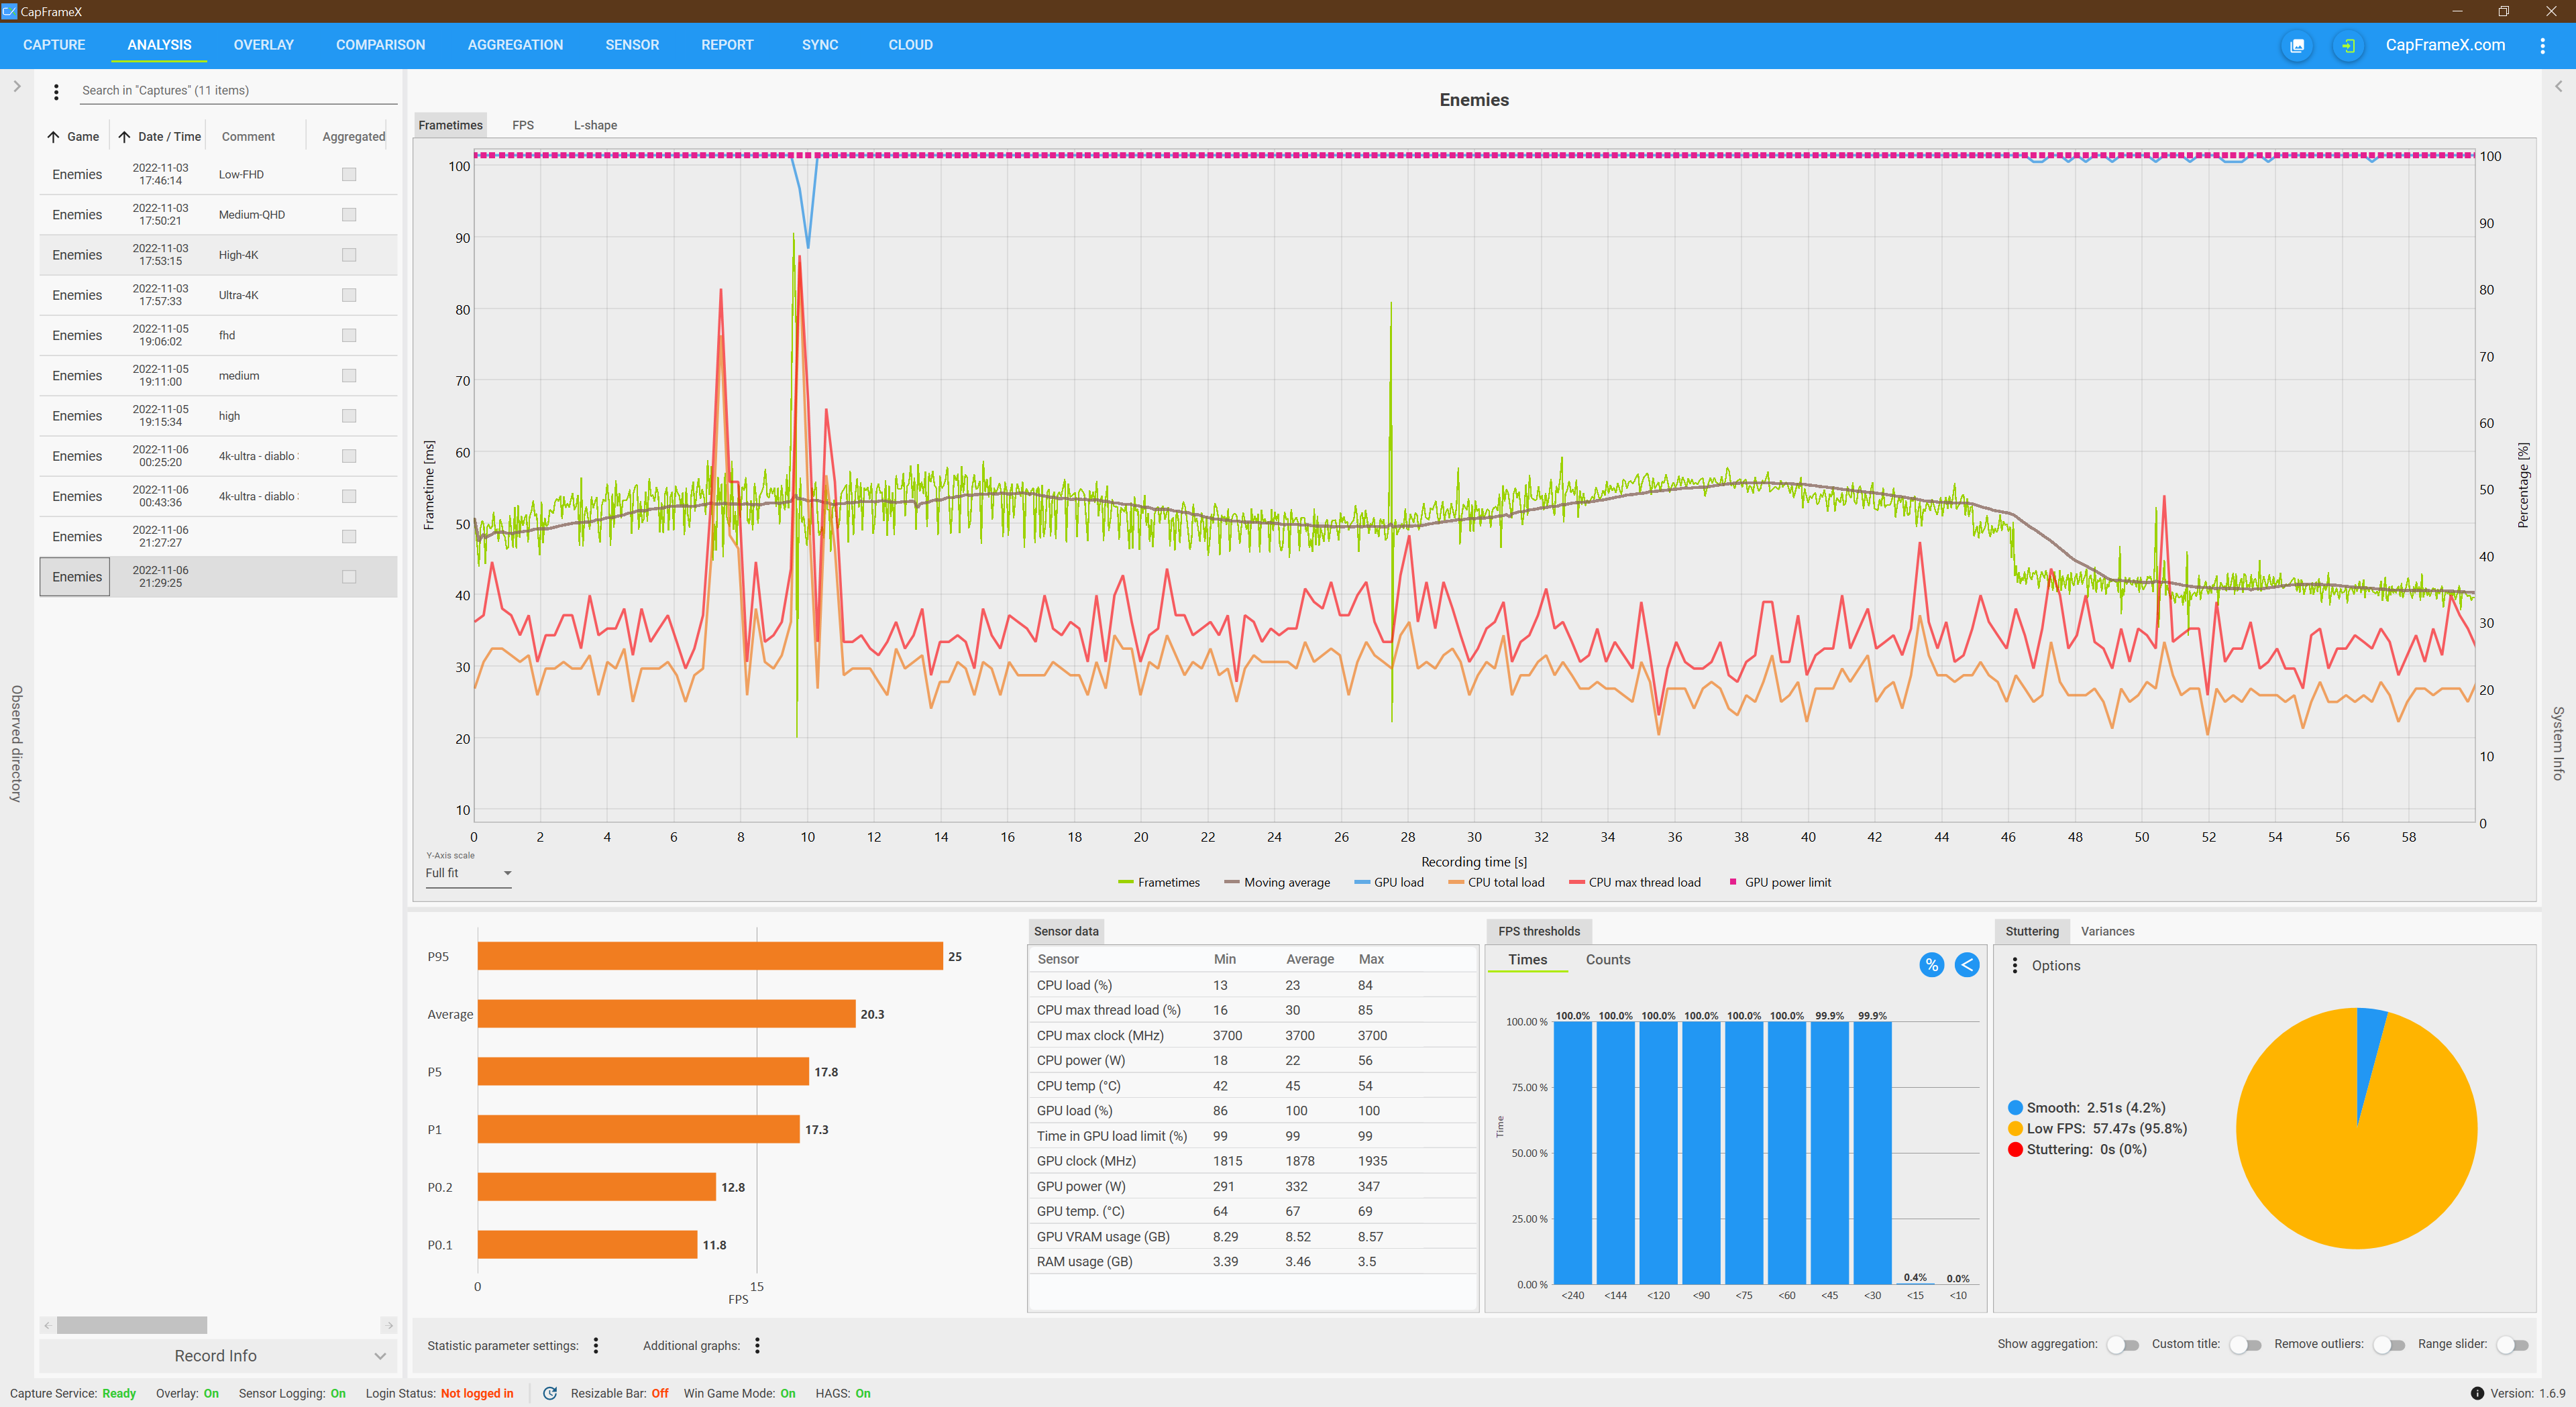Check Aggregated box for Low-FHD capture

[x=349, y=174]
